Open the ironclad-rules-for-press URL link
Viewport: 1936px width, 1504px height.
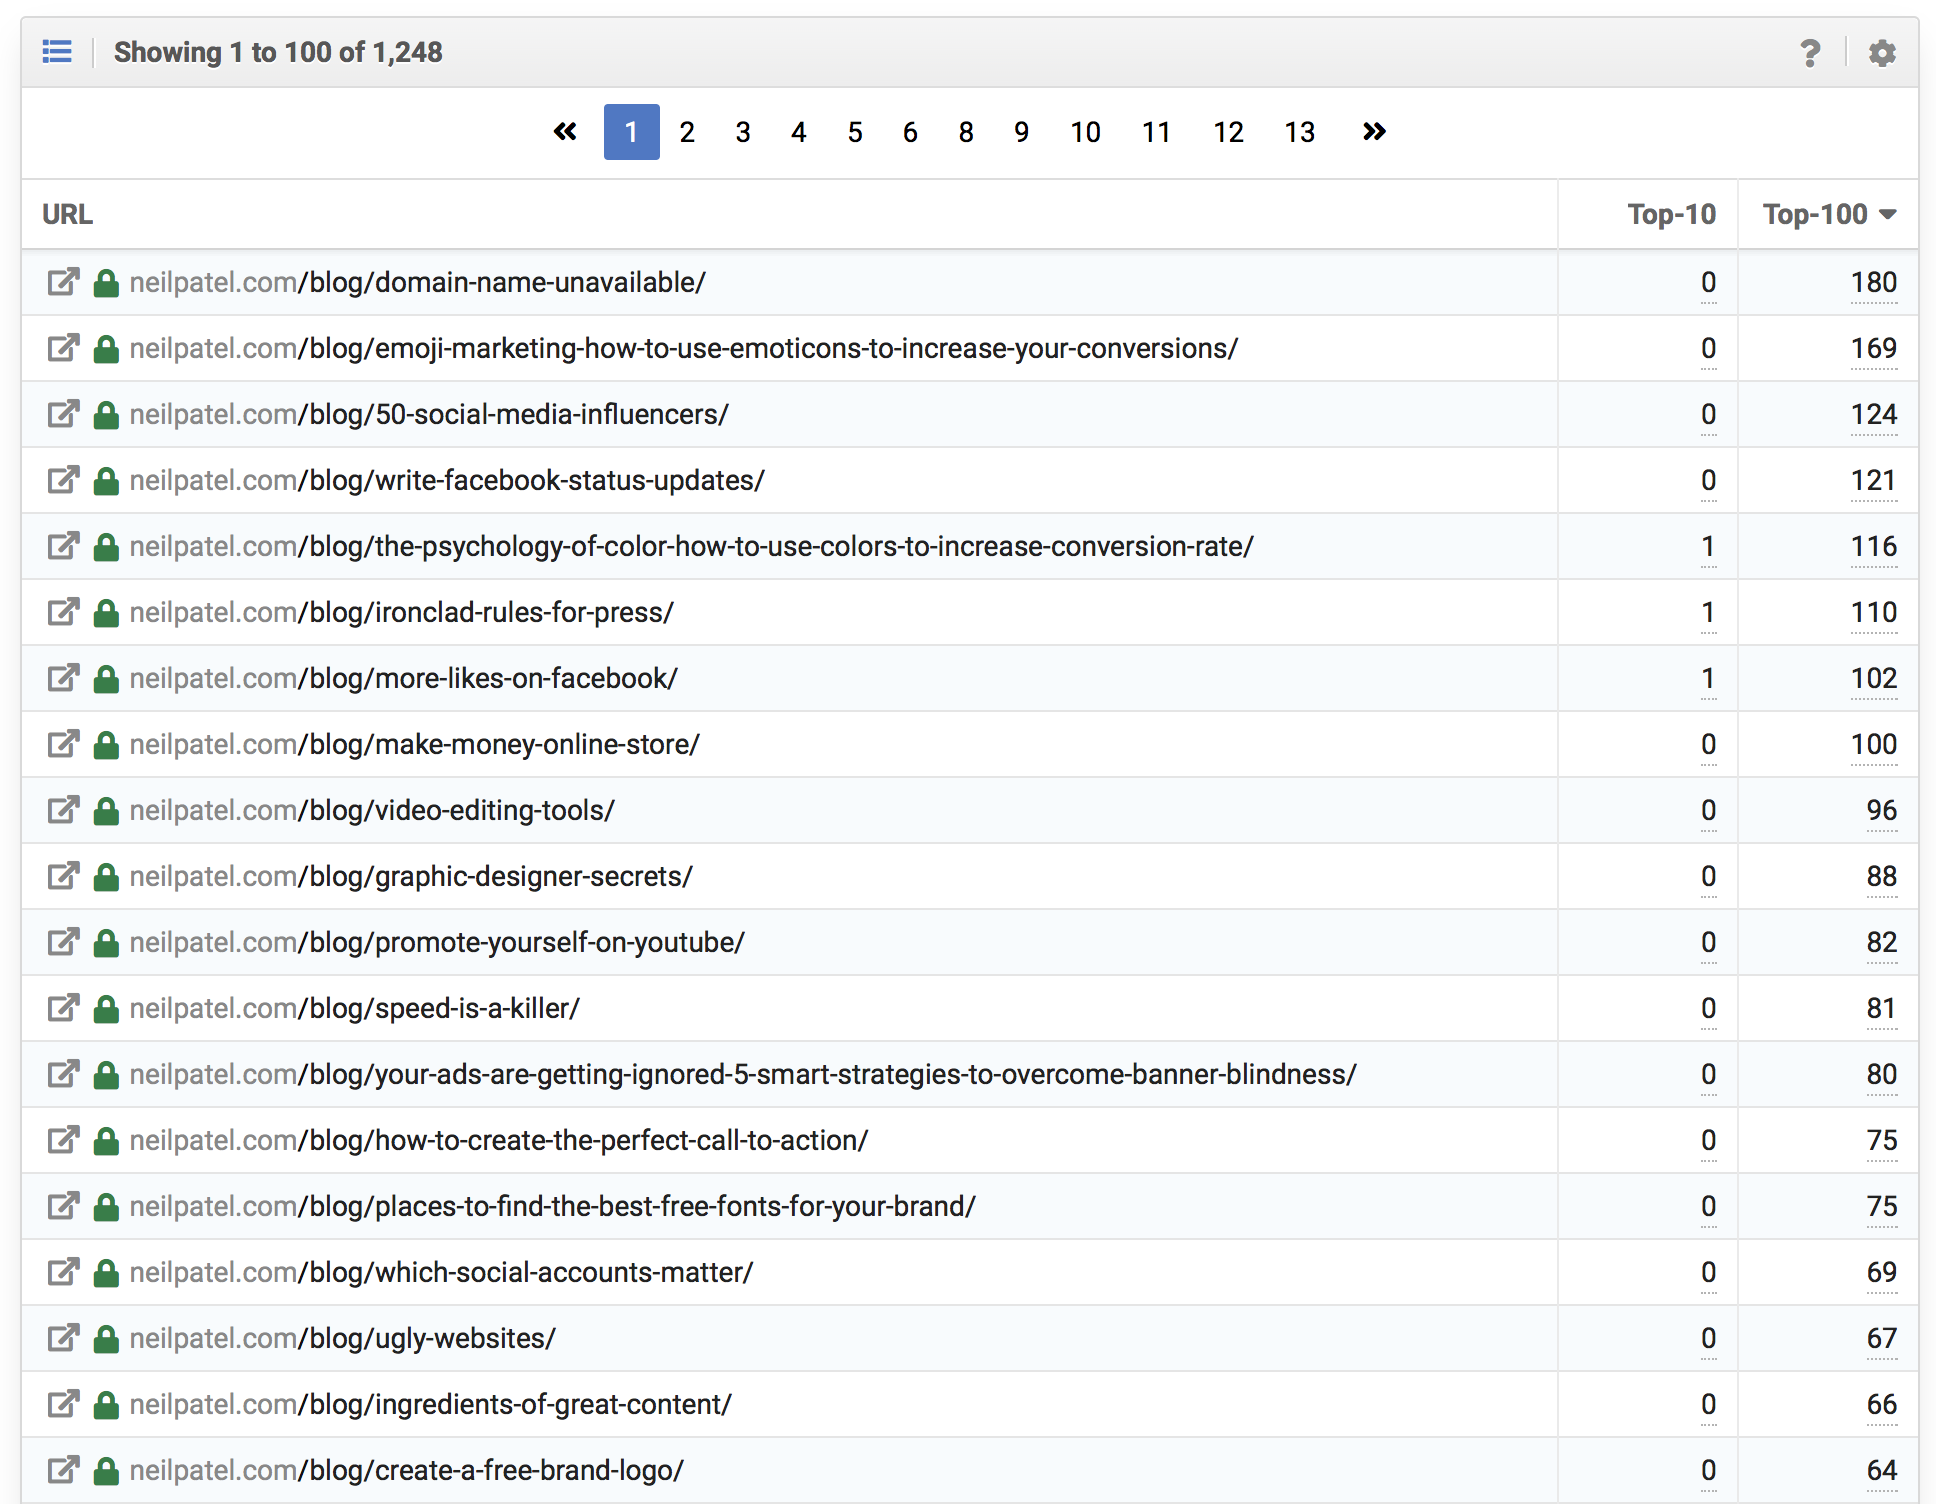click(402, 612)
